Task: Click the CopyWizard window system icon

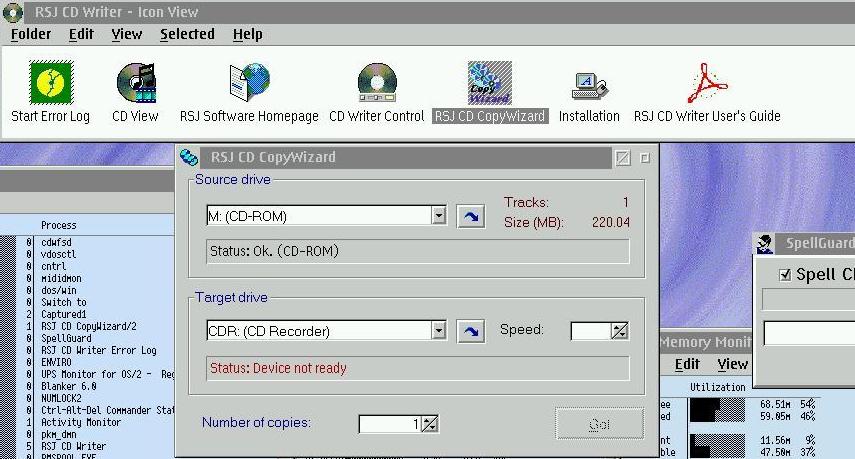Action: [189, 158]
